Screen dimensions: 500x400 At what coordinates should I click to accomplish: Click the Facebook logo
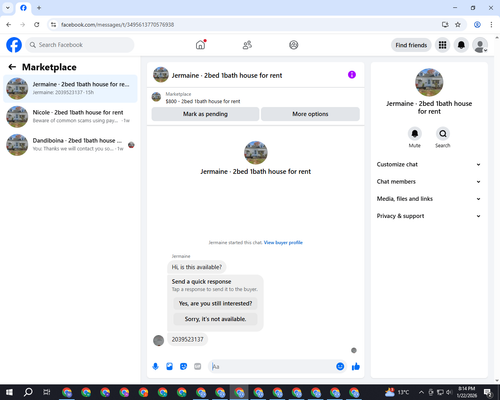point(14,45)
